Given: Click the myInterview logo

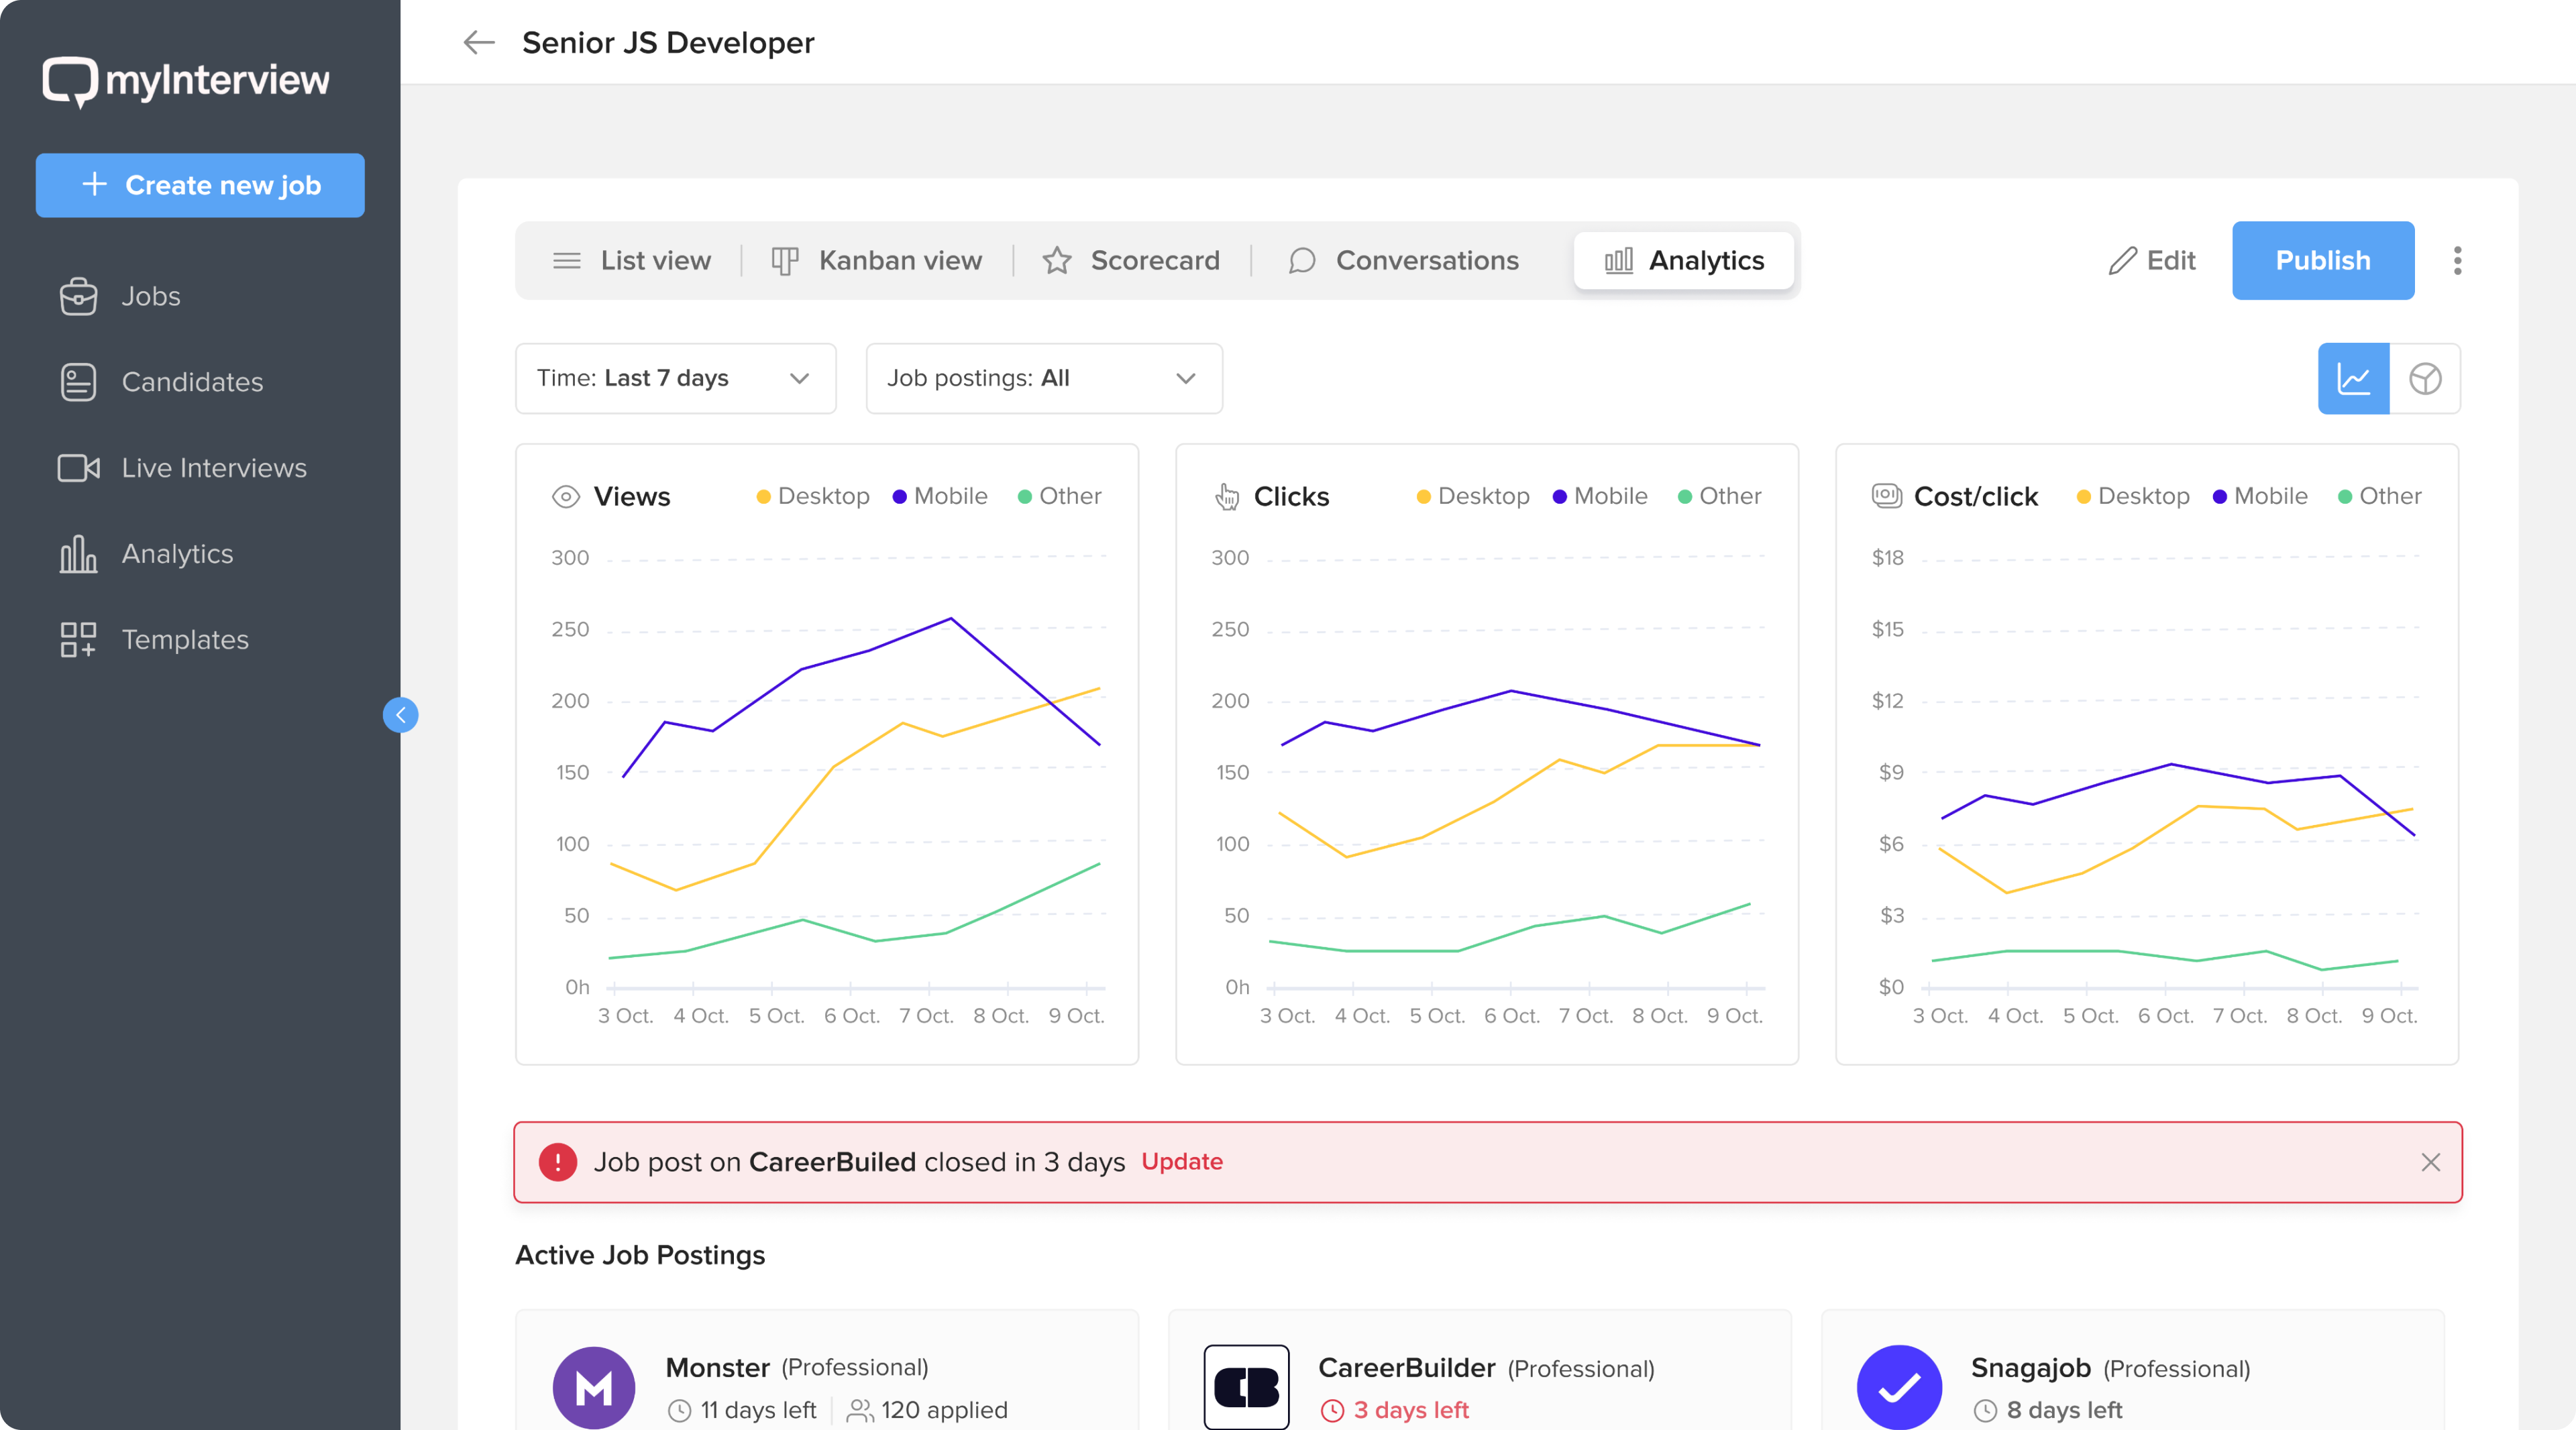Looking at the screenshot, I should coord(186,81).
